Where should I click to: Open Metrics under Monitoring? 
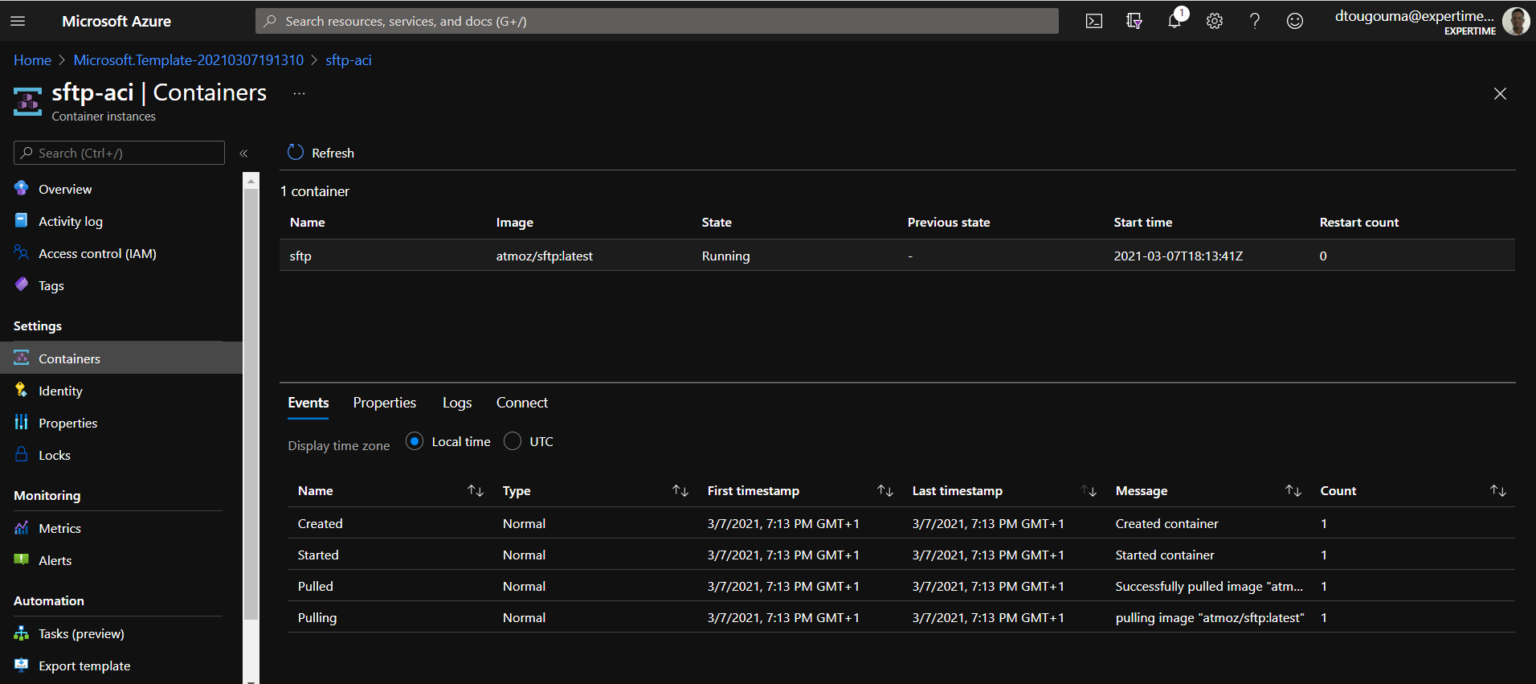[x=59, y=527]
